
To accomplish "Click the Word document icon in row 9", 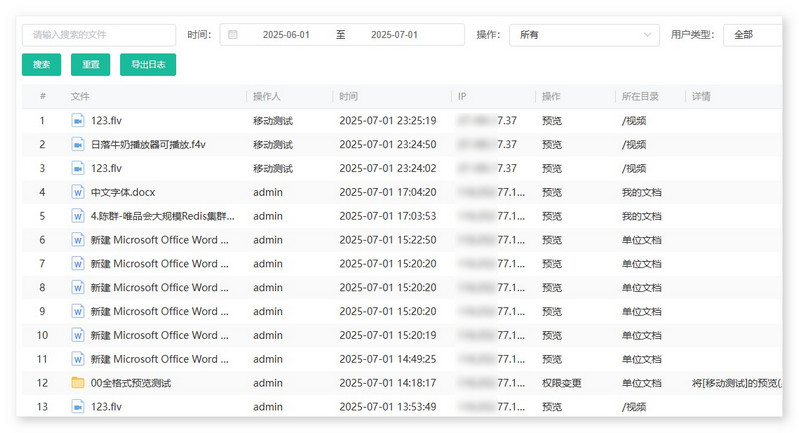I will click(77, 311).
